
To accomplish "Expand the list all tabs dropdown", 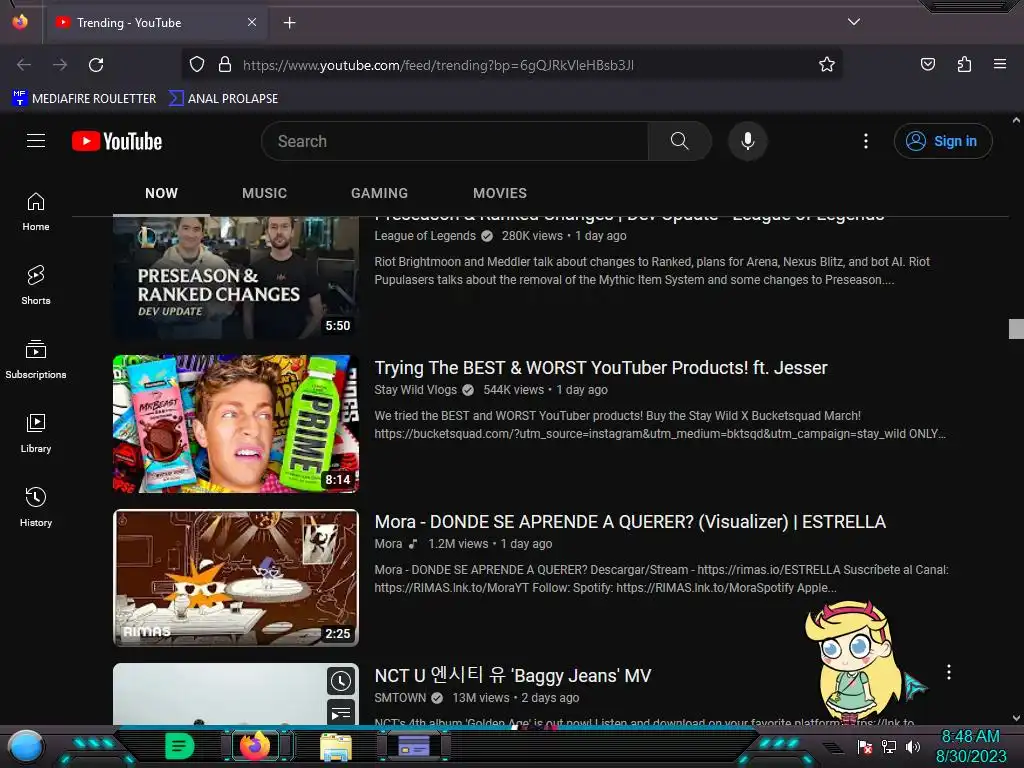I will [x=854, y=22].
